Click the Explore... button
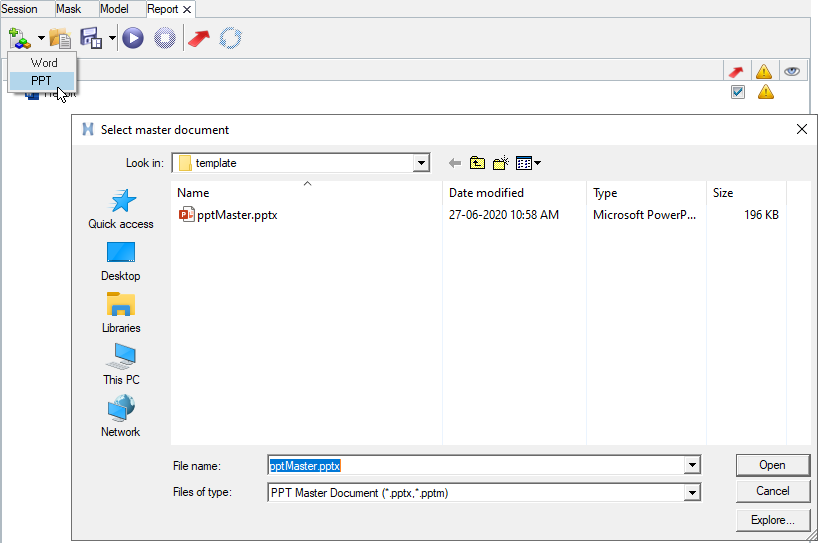818x543 pixels. click(773, 520)
